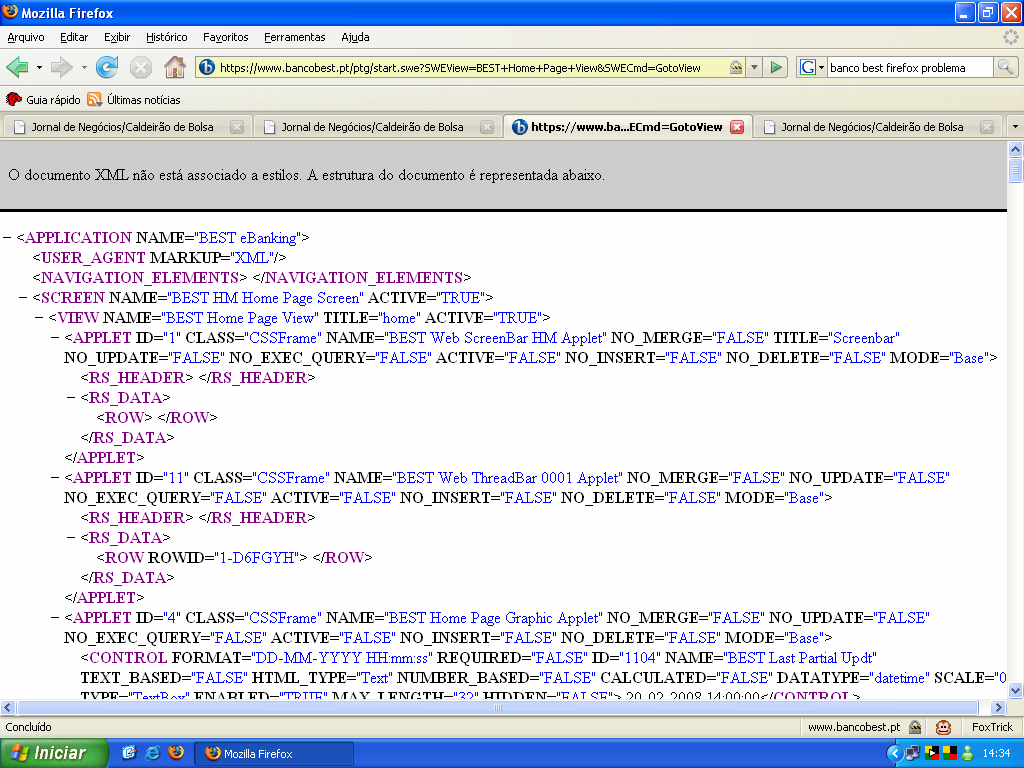Viewport: 1024px width, 768px height.
Task: Click the vertical scrollbar up arrow
Action: 1016,149
